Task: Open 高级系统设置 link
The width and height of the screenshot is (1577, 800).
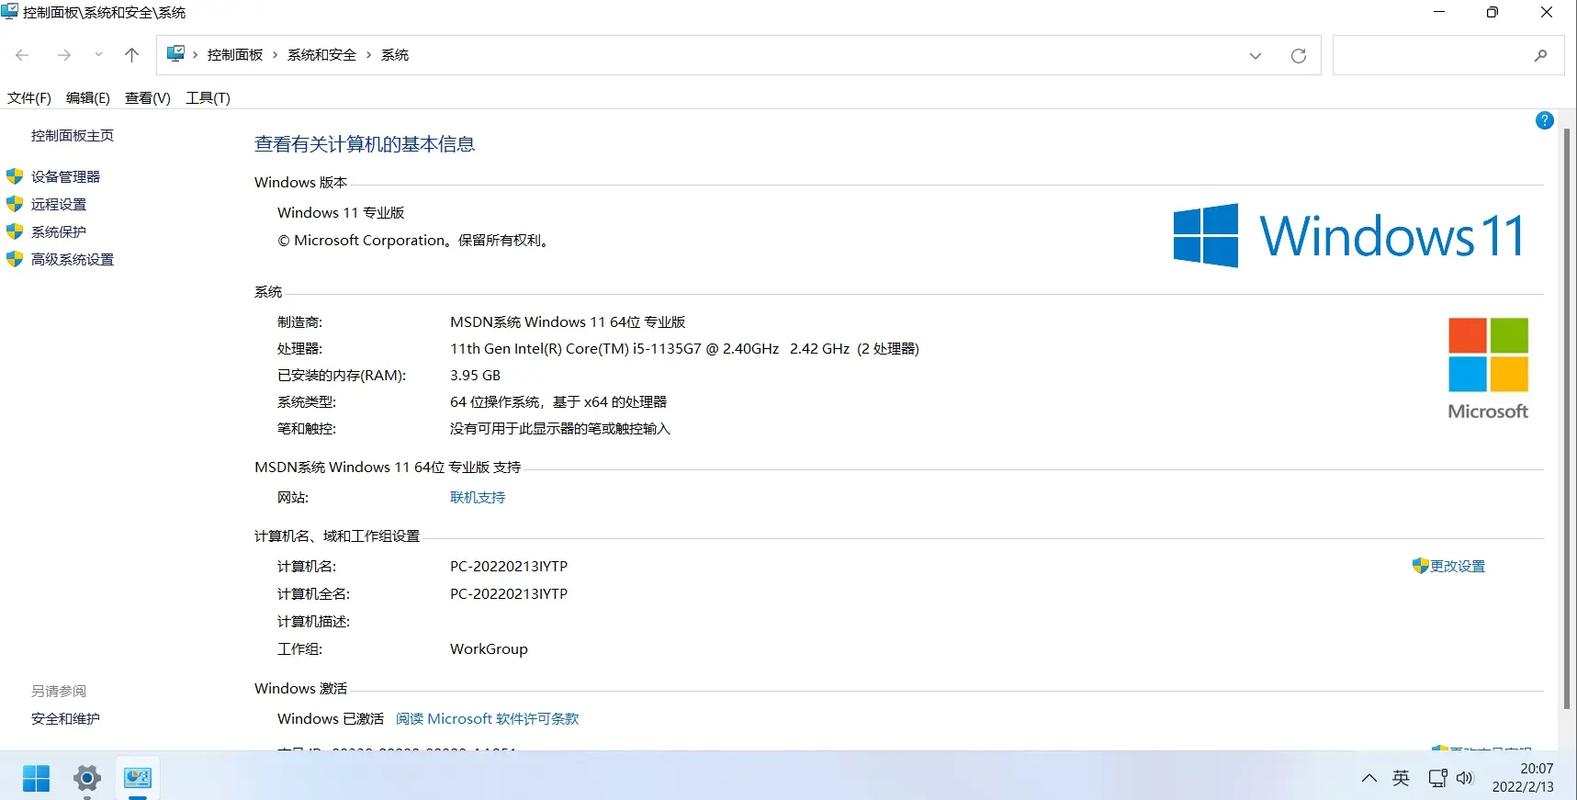Action: click(72, 259)
